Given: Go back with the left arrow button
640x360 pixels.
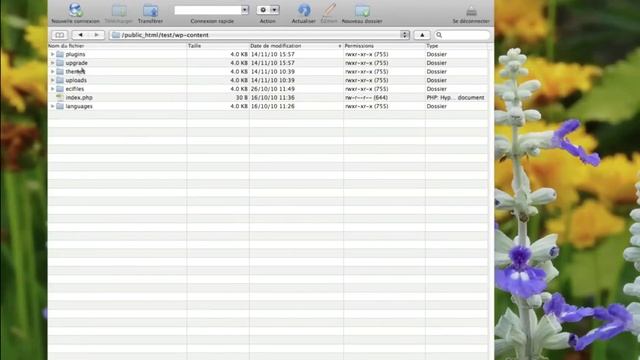Looking at the screenshot, I should click(x=80, y=35).
